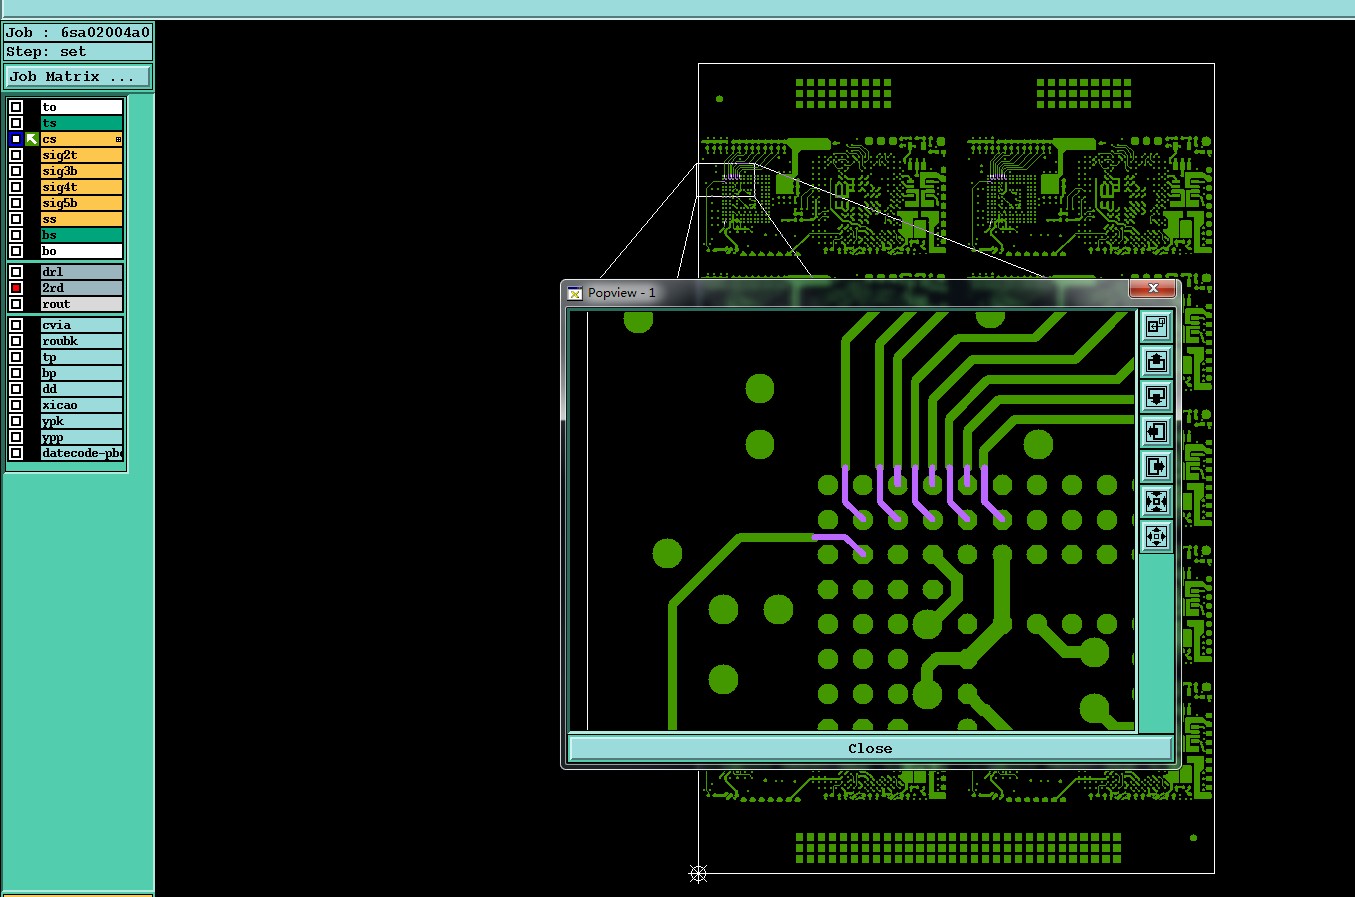This screenshot has width=1355, height=897.
Task: Click the origin crosshair marker below the panel
Action: click(x=698, y=874)
